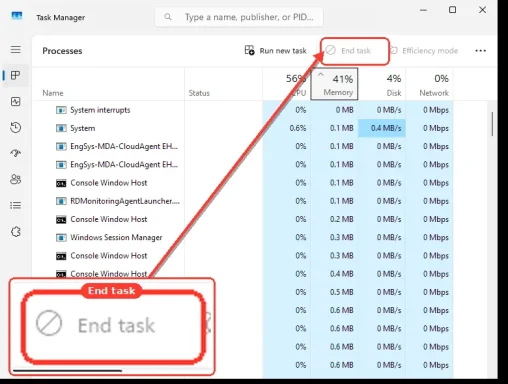
Task: Open Startup apps from the sidebar
Action: (x=16, y=153)
